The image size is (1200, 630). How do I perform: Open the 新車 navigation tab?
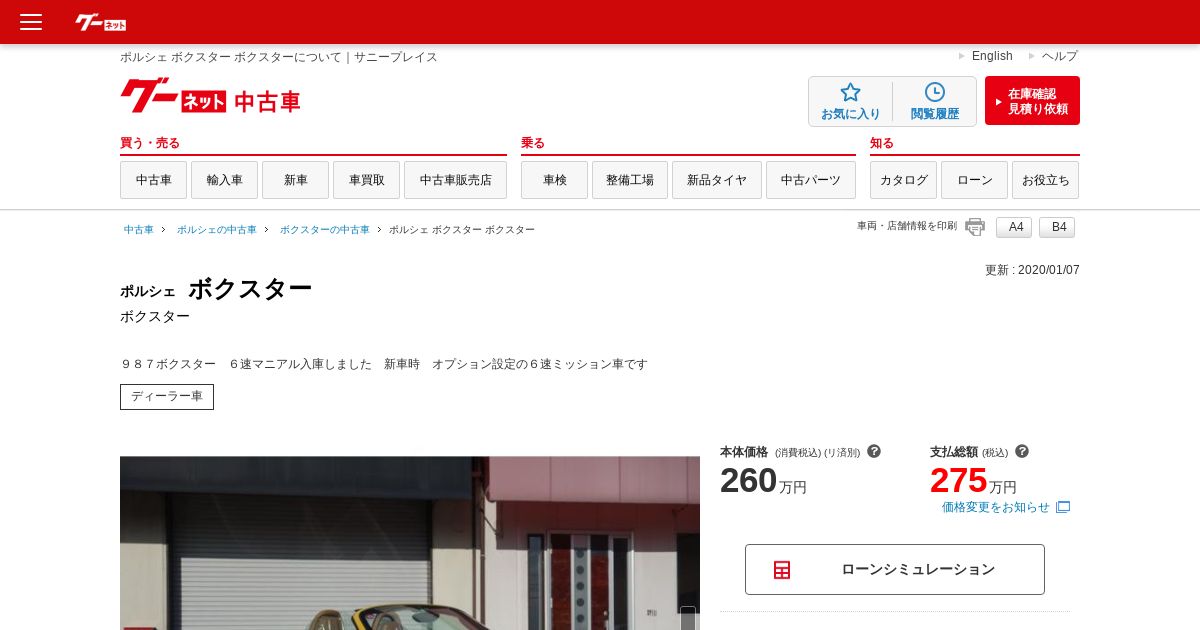295,180
